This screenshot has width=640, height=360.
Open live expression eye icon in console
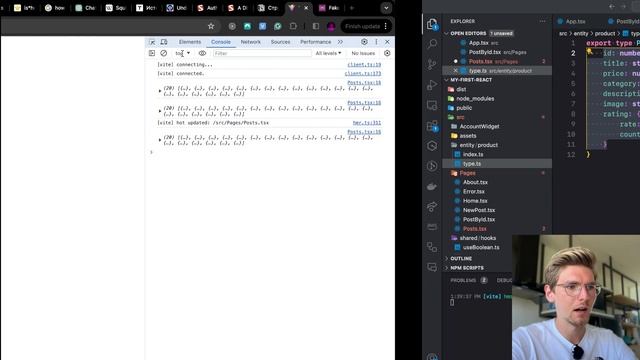point(202,53)
